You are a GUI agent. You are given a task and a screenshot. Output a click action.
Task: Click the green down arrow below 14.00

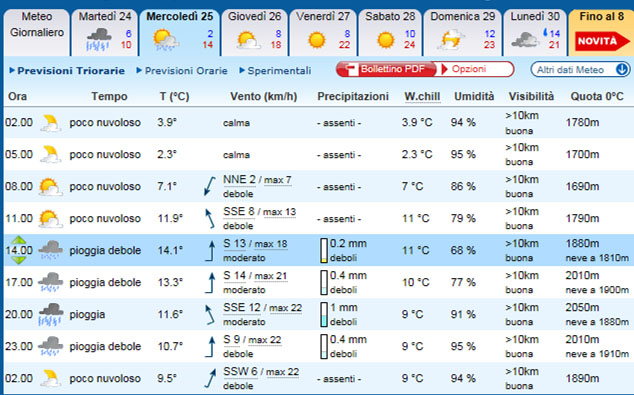18,260
